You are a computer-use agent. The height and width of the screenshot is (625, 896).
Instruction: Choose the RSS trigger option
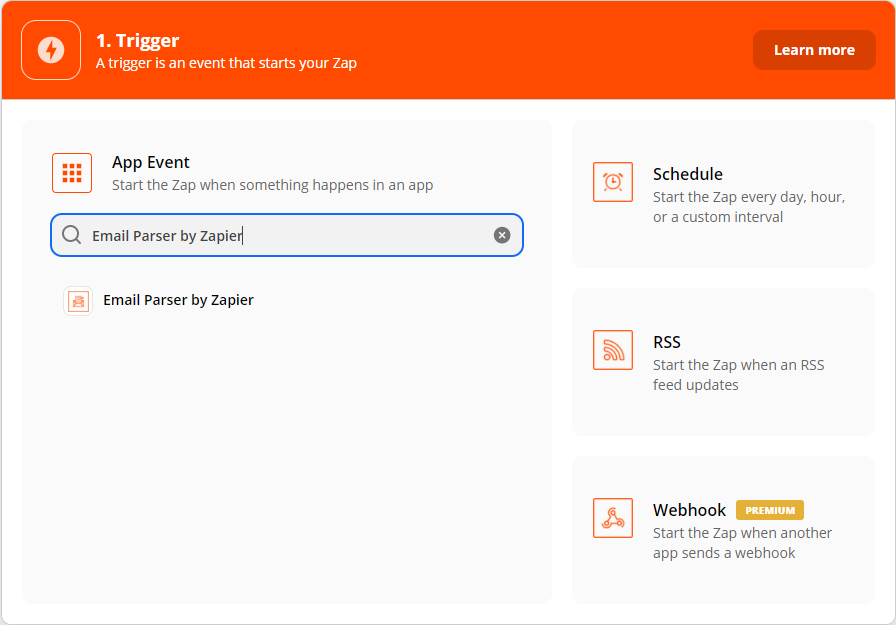(x=723, y=362)
